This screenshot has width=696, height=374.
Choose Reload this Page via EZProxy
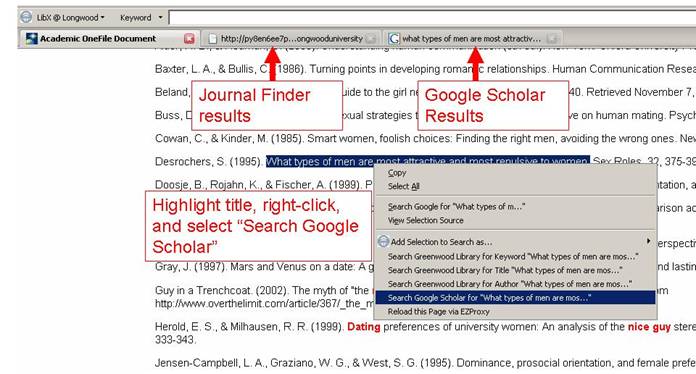(x=439, y=311)
